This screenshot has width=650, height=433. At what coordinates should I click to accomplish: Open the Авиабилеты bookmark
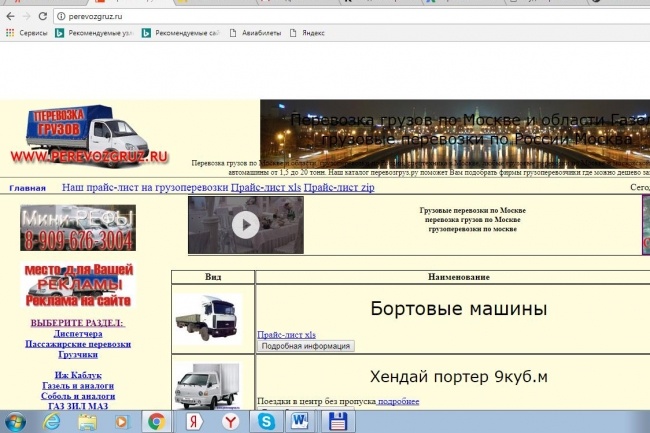click(255, 33)
